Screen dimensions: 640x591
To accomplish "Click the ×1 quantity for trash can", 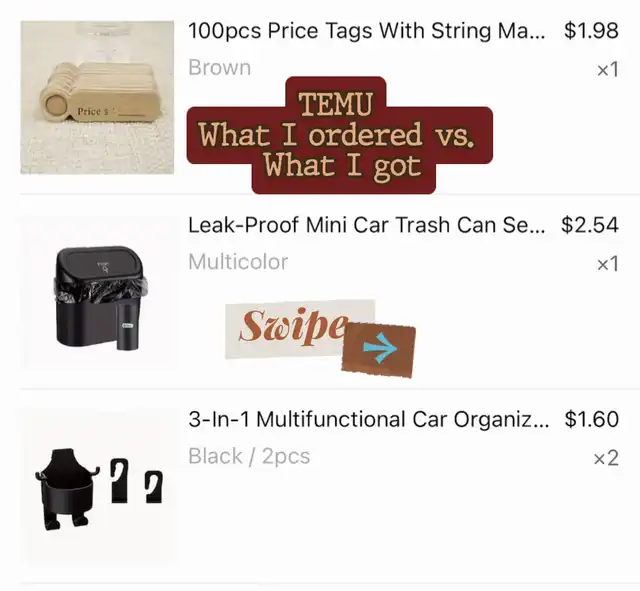I will (x=608, y=264).
